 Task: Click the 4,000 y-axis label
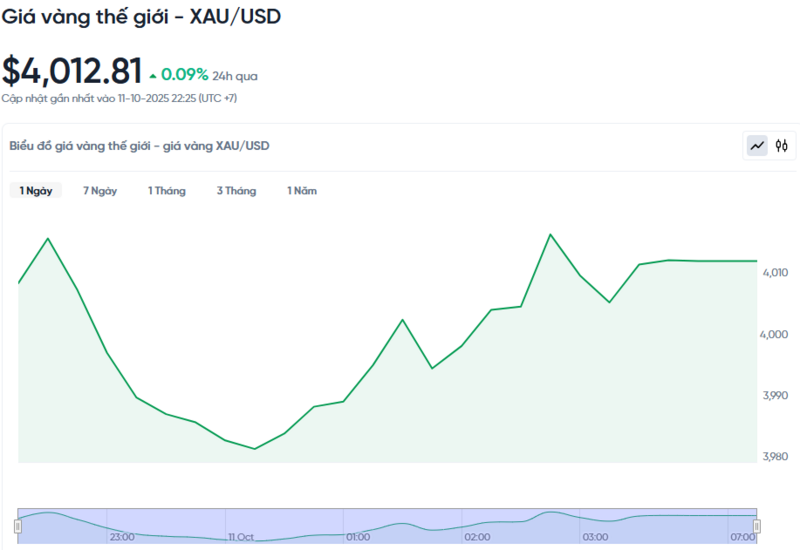pos(776,334)
